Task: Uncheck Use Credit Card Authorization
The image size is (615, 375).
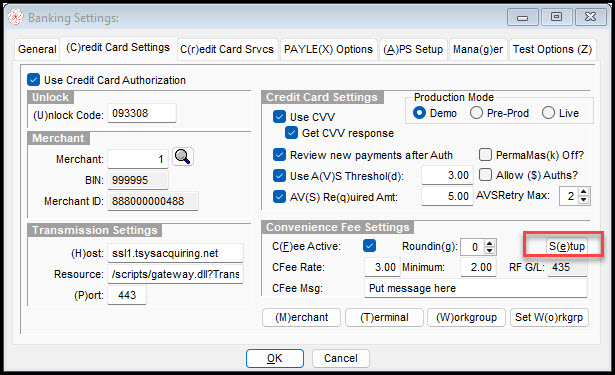Action: coord(34,80)
